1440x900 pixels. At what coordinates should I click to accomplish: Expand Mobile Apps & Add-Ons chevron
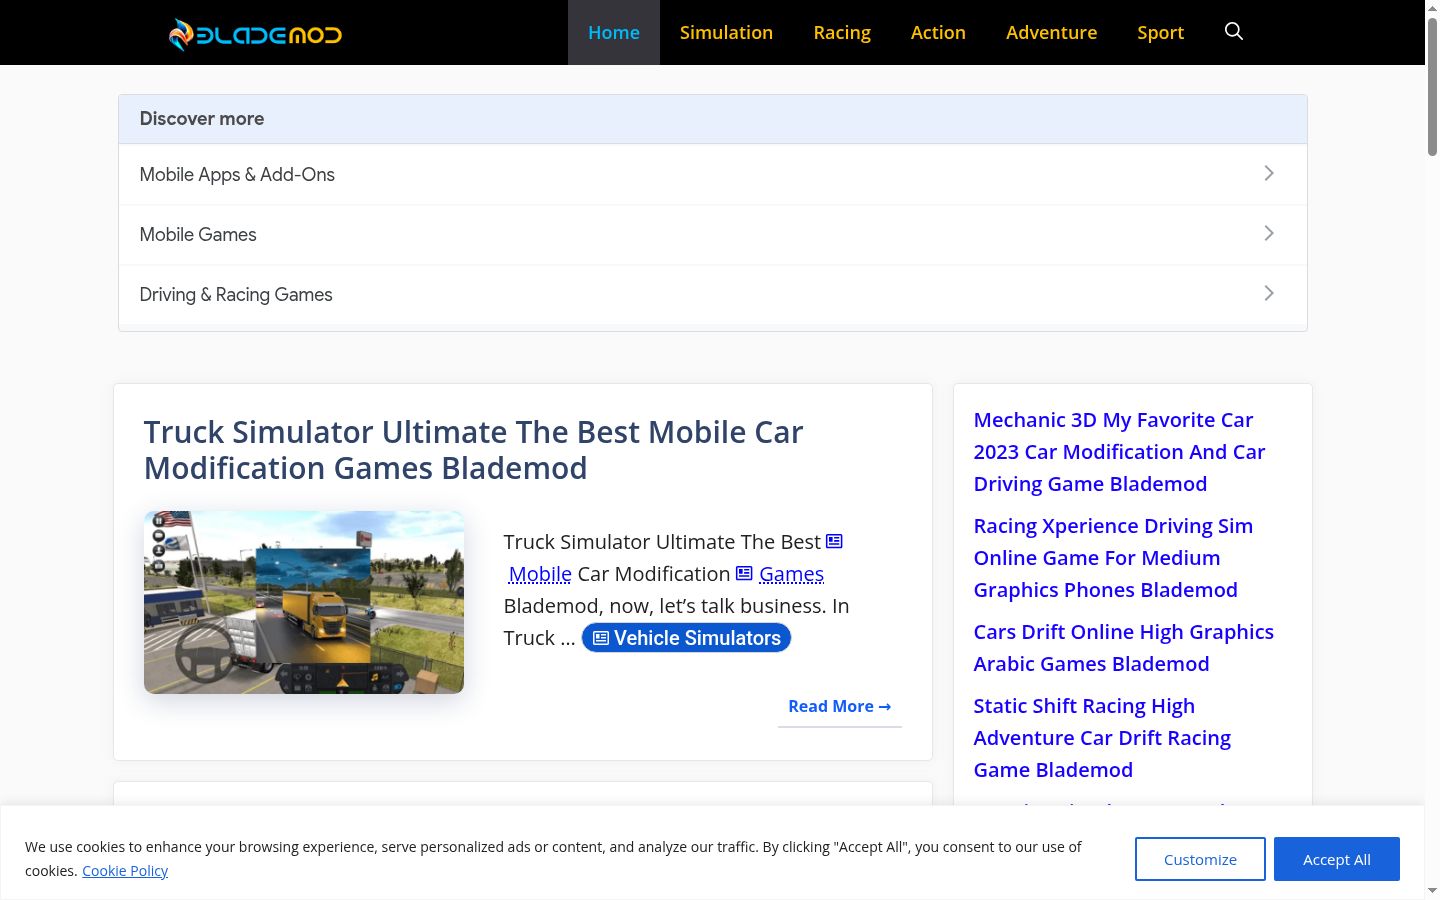pyautogui.click(x=1269, y=174)
